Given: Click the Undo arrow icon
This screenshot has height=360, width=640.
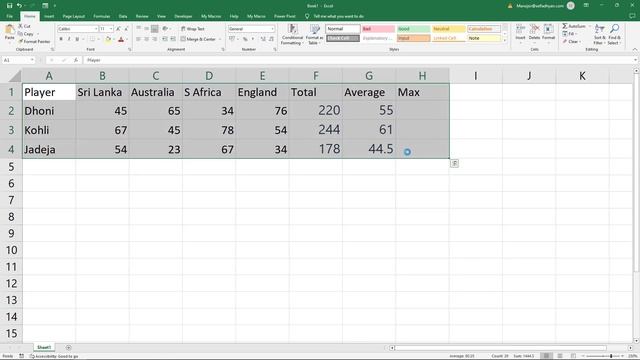Looking at the screenshot, I should 19,6.
